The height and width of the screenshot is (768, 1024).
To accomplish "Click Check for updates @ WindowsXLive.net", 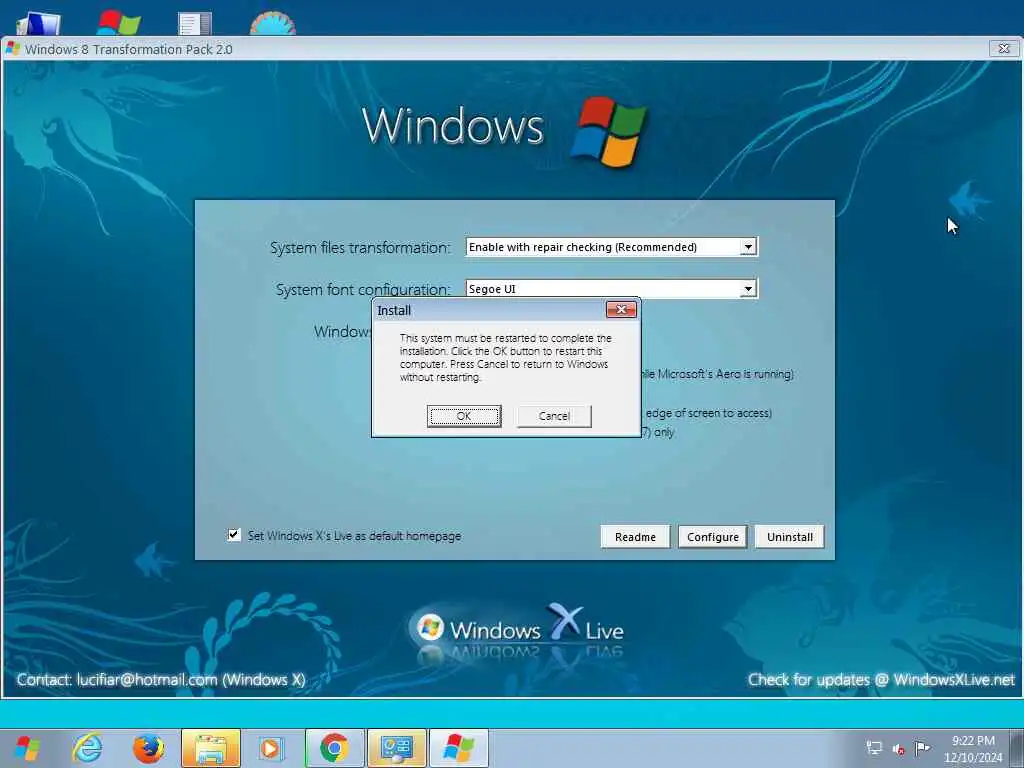I will (x=881, y=680).
